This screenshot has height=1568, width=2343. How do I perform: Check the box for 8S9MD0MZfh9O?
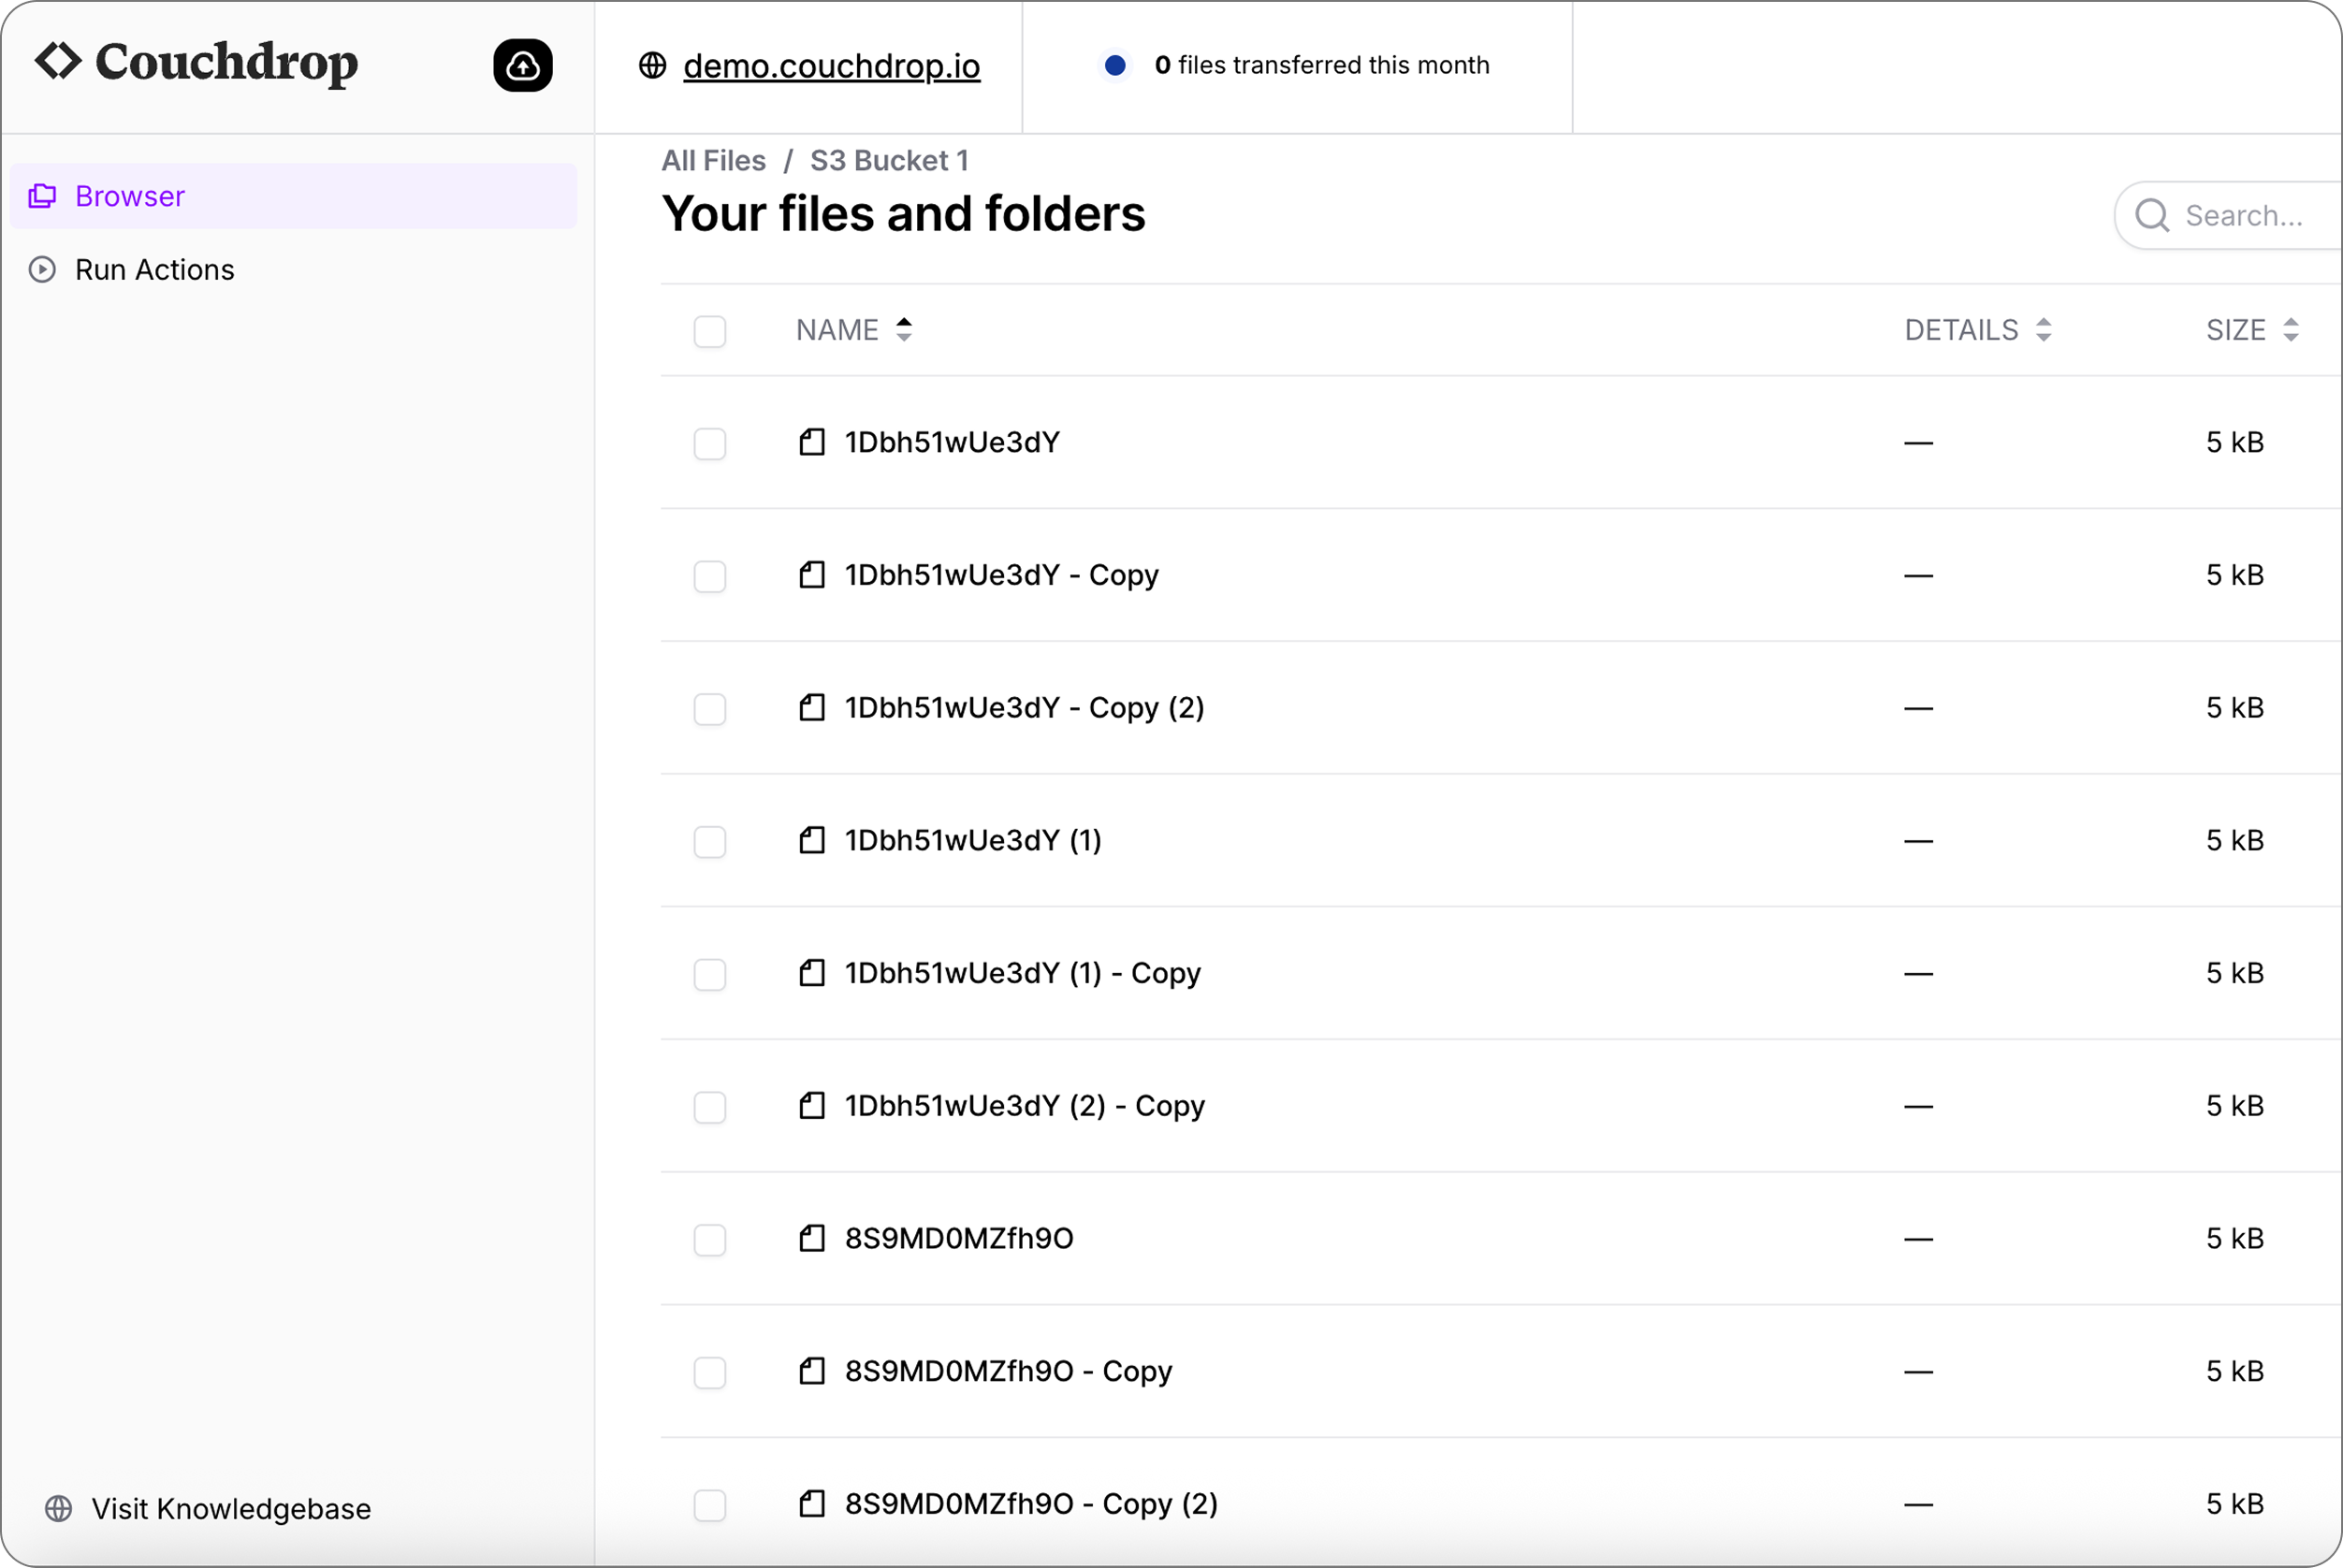pos(710,1240)
